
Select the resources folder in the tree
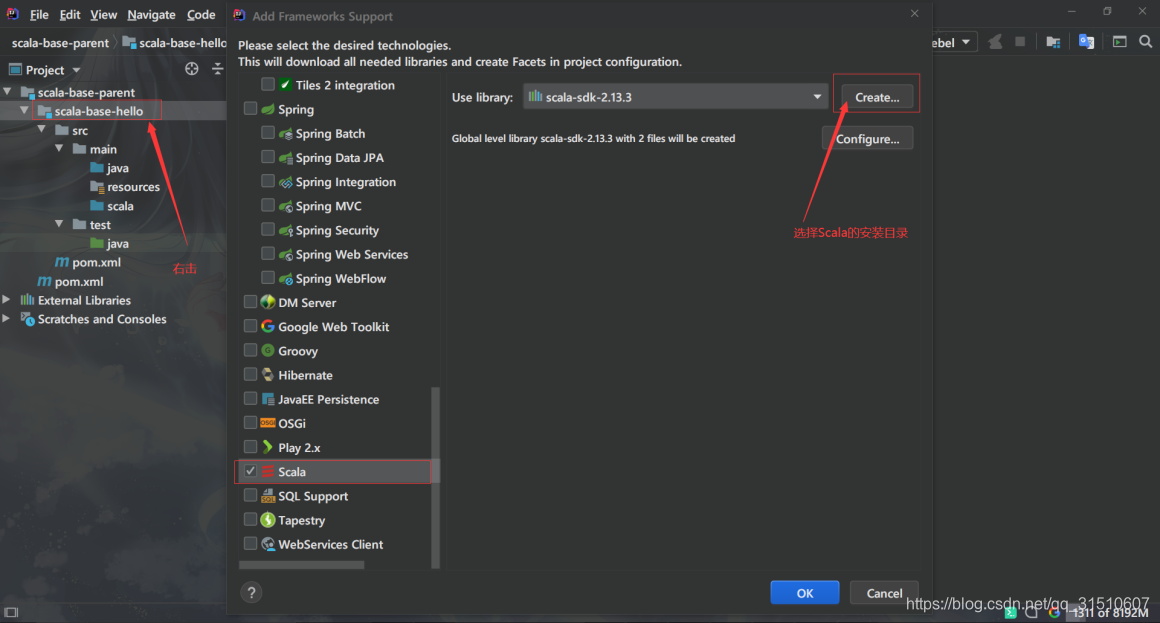tap(124, 186)
